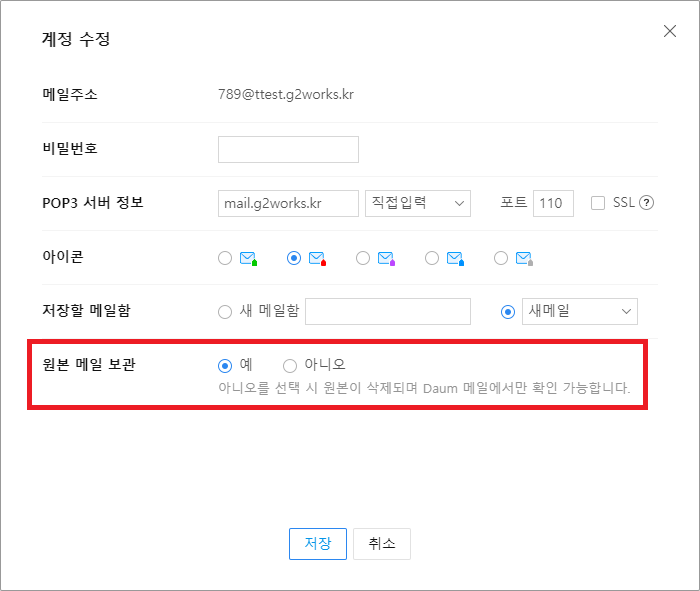Click the 789@ttest.g2works.kr address text
The image size is (700, 591).
click(x=286, y=95)
